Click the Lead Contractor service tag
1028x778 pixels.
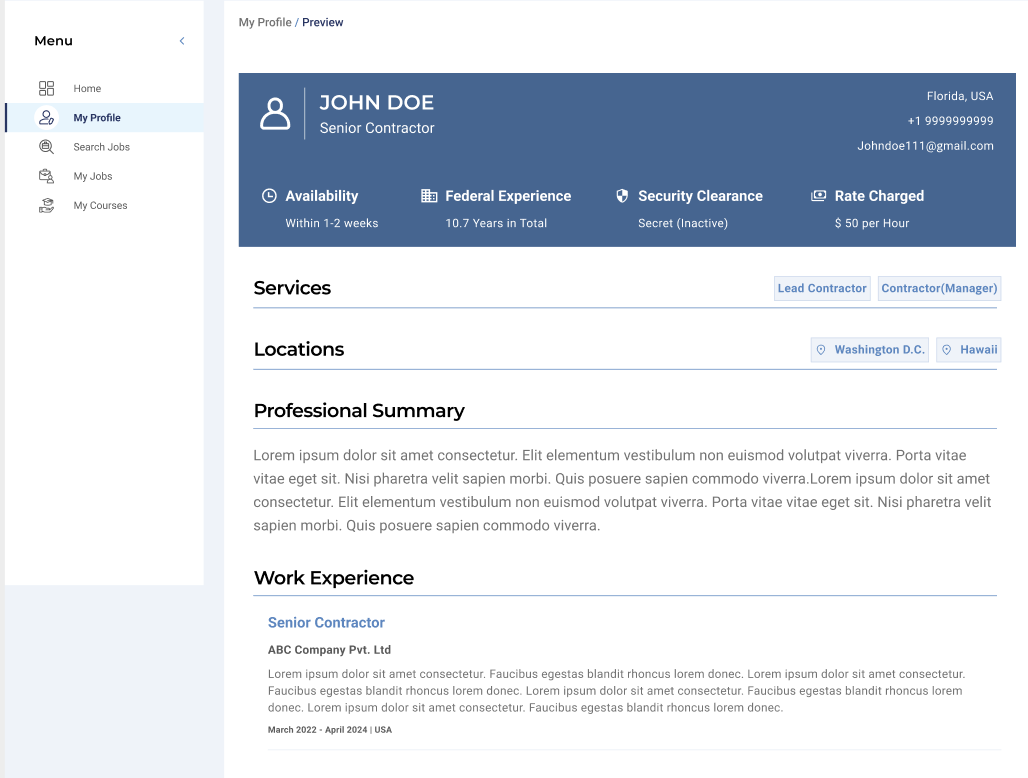[822, 288]
